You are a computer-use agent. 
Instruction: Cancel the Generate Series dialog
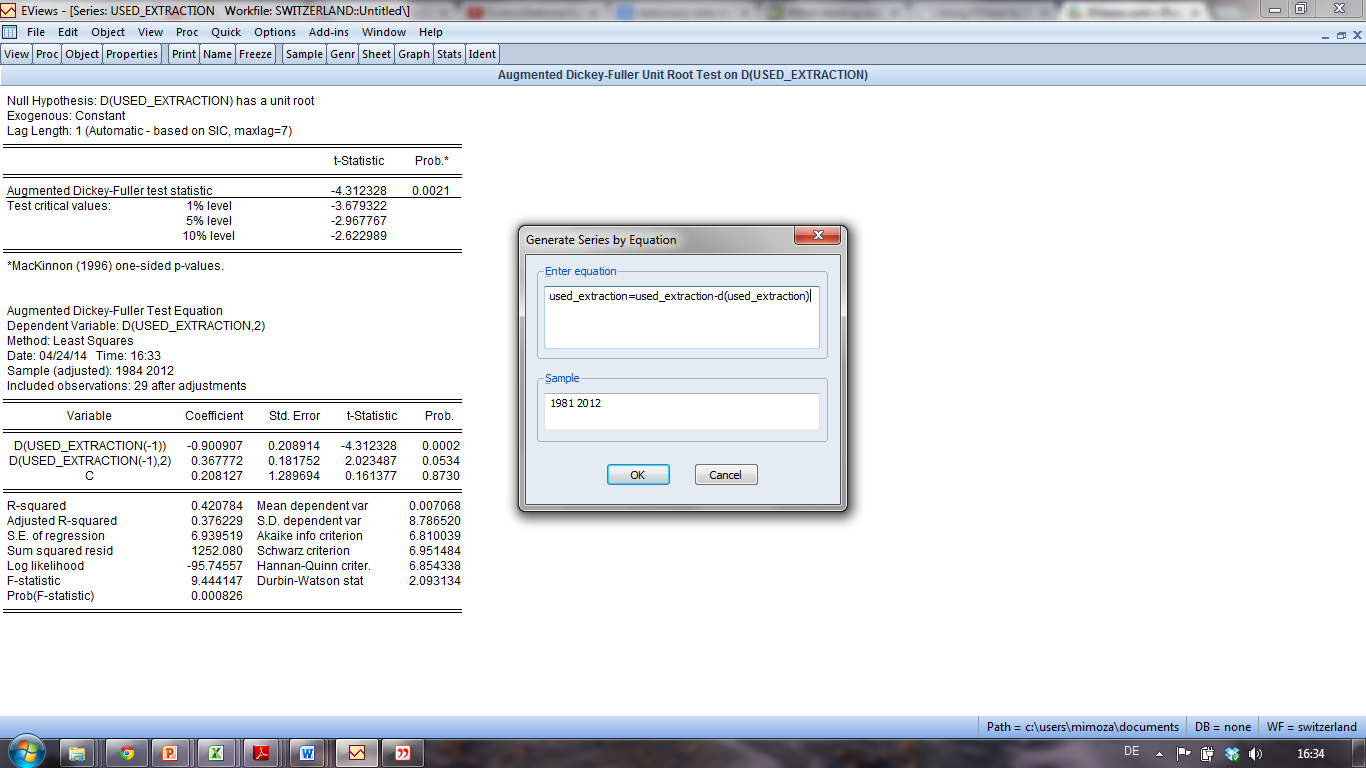click(x=726, y=474)
